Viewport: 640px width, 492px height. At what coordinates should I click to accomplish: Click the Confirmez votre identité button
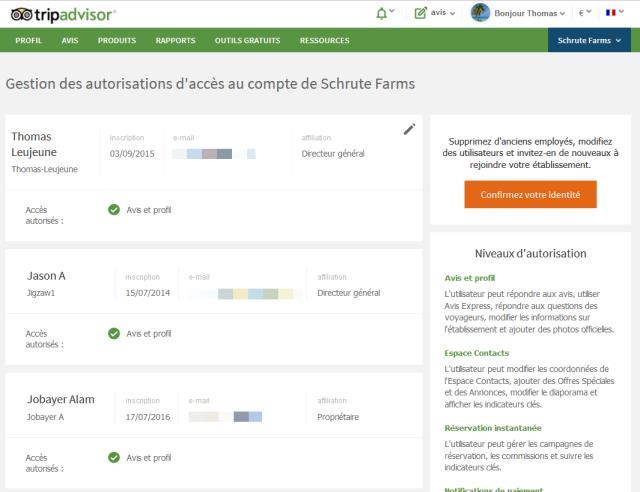coord(530,194)
